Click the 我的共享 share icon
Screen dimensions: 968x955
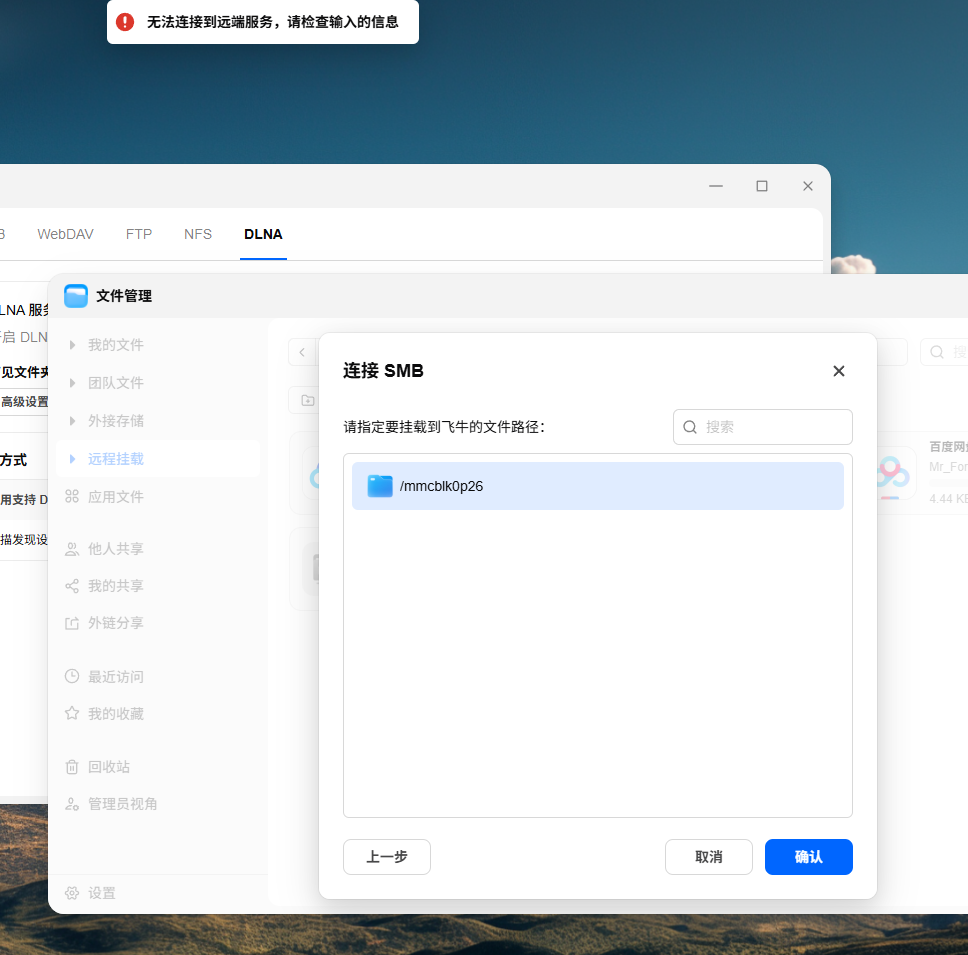tap(72, 586)
